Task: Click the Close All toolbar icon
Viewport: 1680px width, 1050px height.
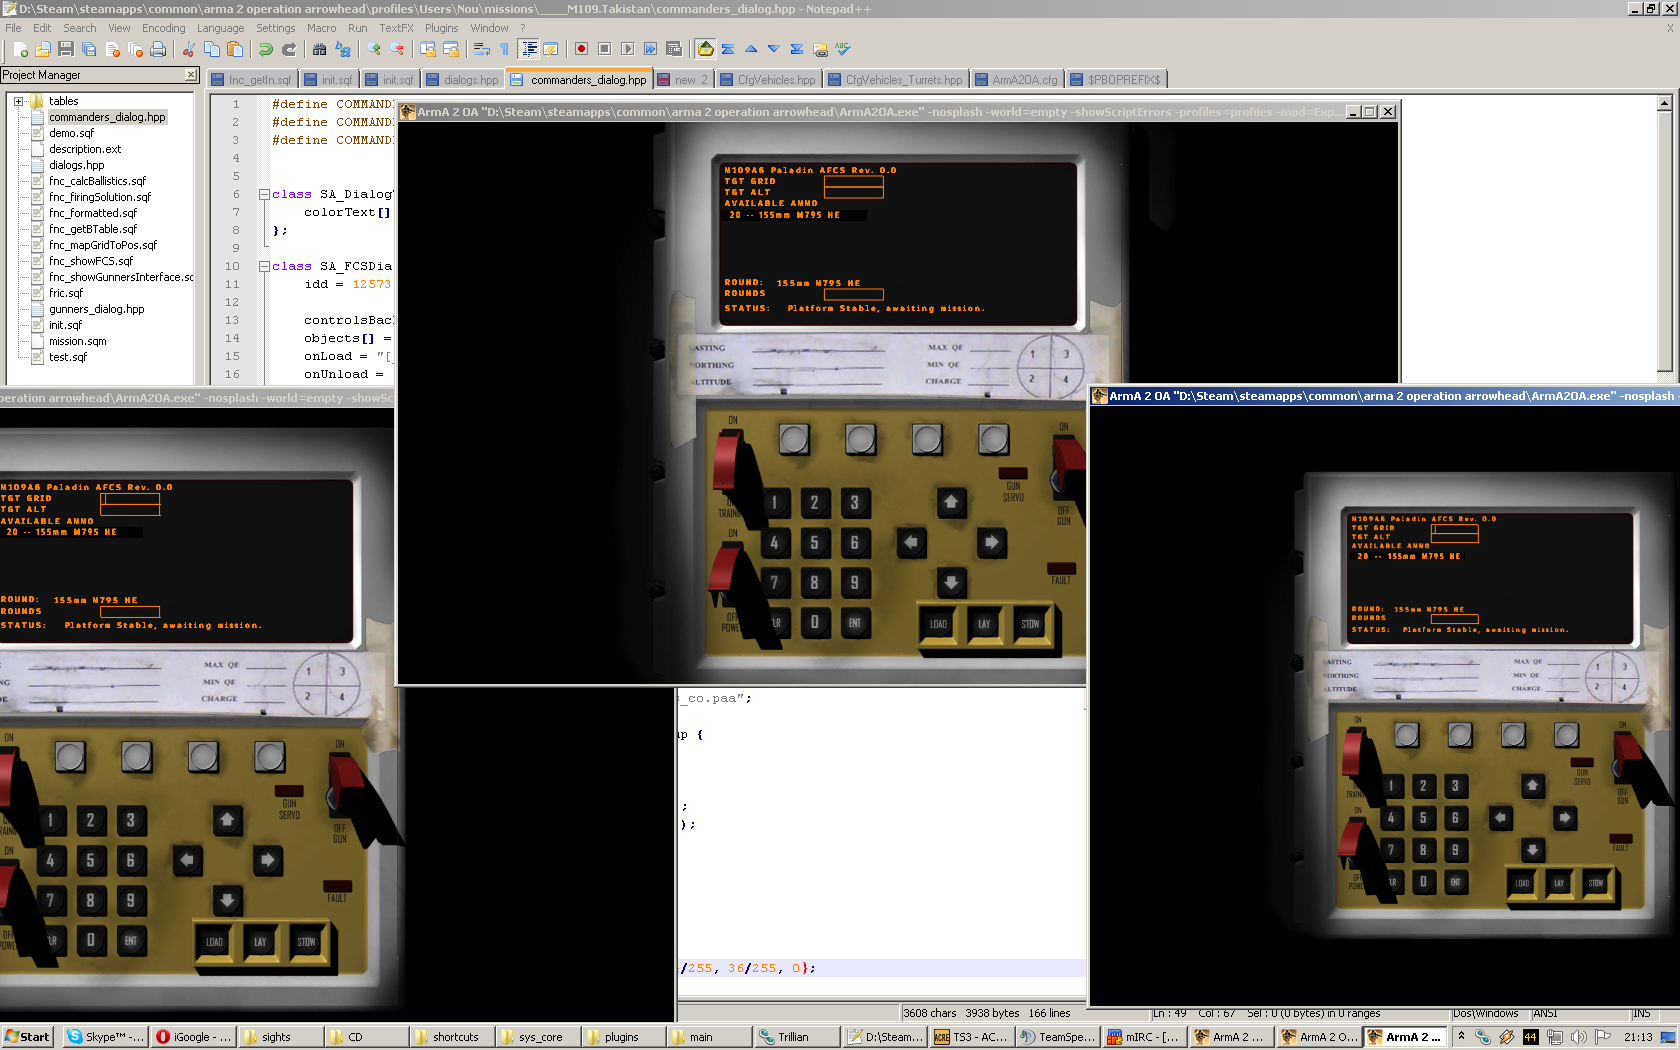Action: pyautogui.click(x=135, y=49)
